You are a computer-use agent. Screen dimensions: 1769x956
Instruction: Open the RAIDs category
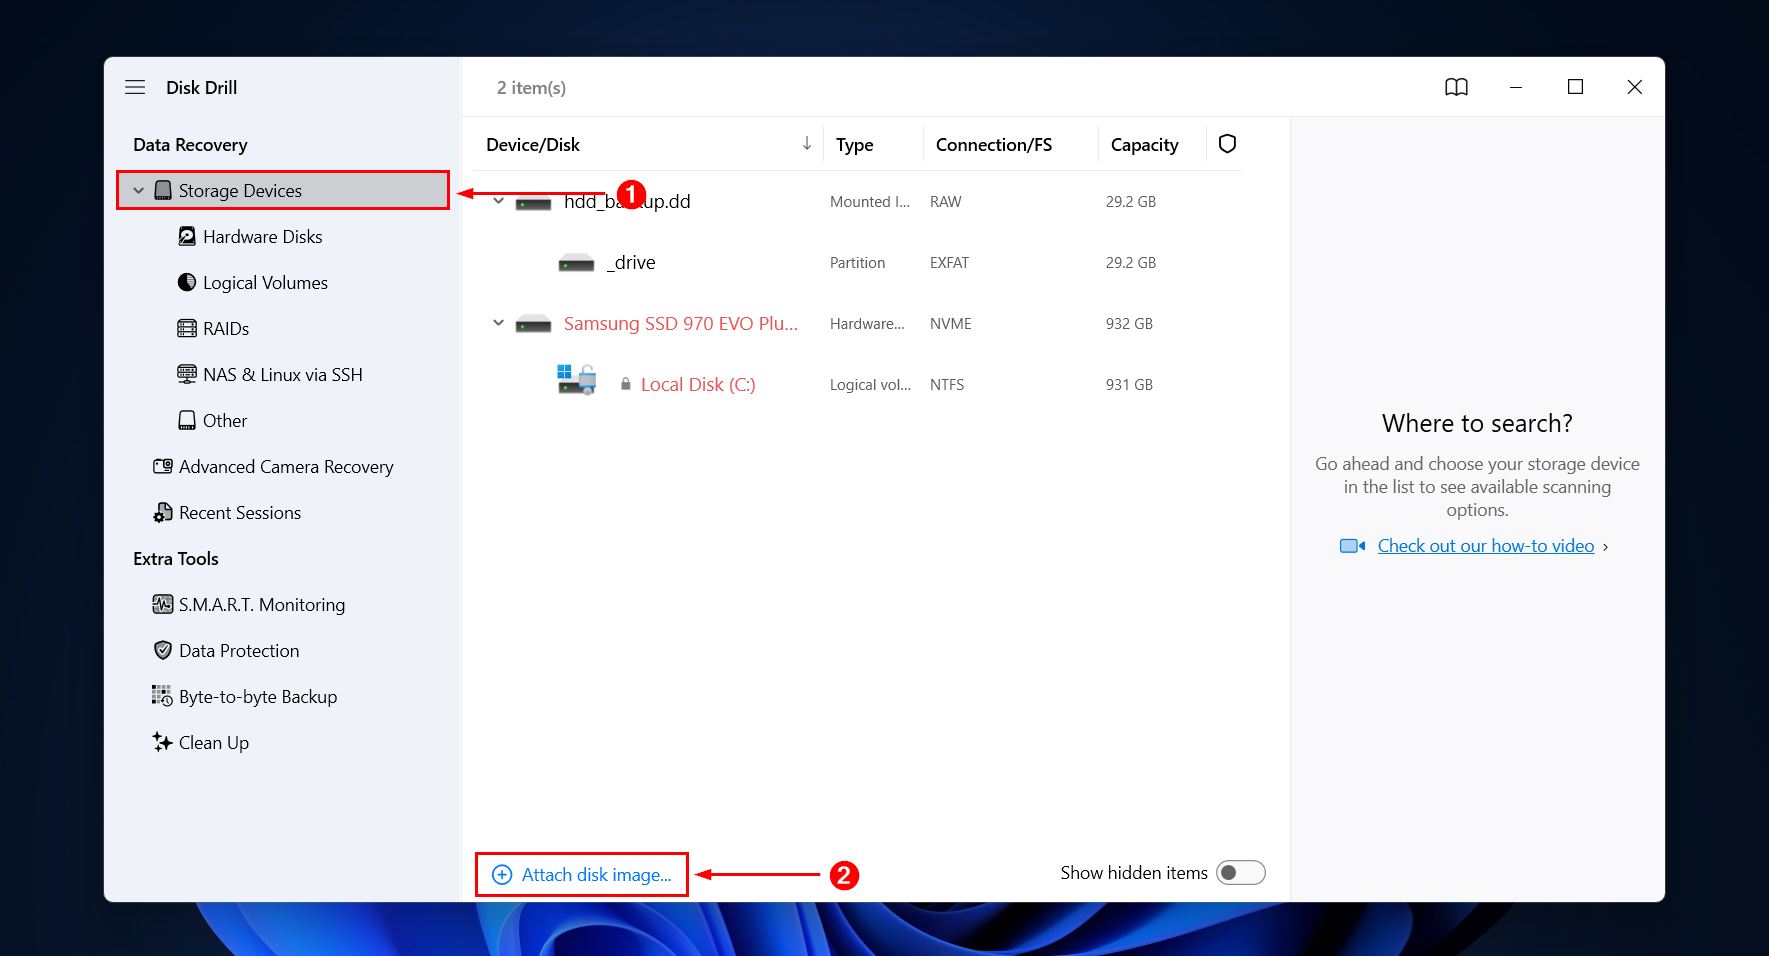[x=225, y=328]
